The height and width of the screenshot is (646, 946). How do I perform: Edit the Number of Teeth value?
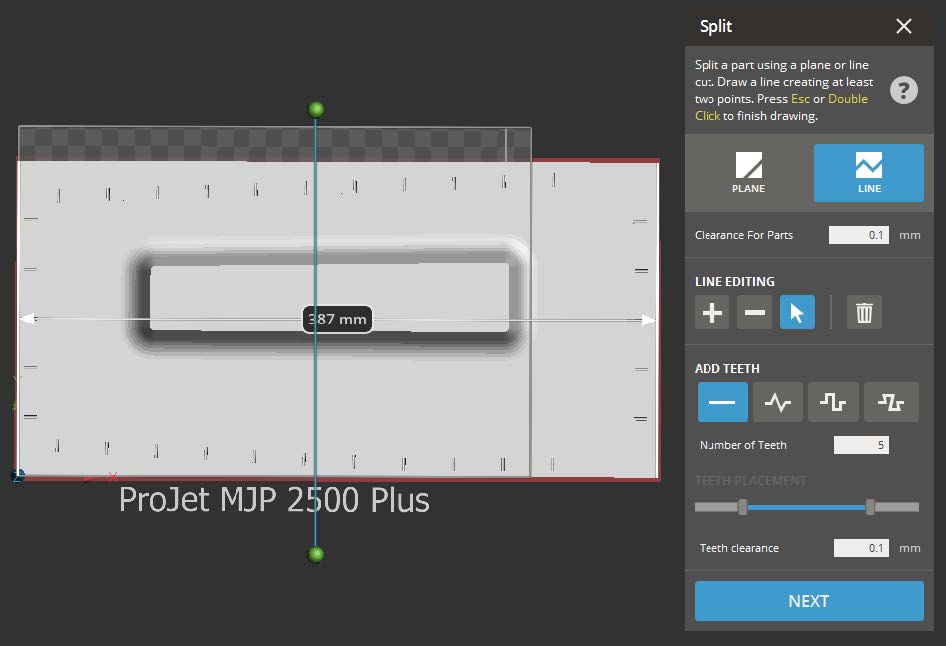coord(861,444)
